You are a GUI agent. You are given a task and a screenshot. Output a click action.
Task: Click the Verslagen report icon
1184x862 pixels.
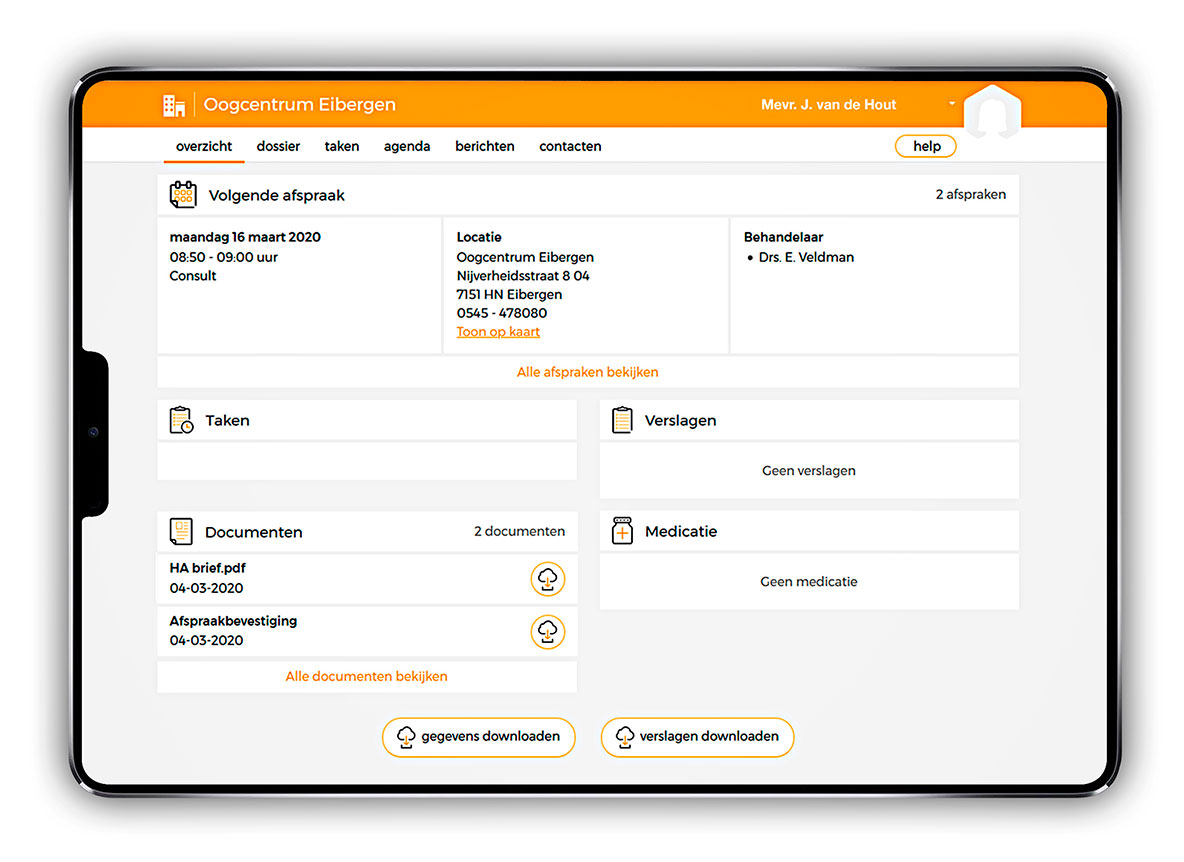point(622,421)
